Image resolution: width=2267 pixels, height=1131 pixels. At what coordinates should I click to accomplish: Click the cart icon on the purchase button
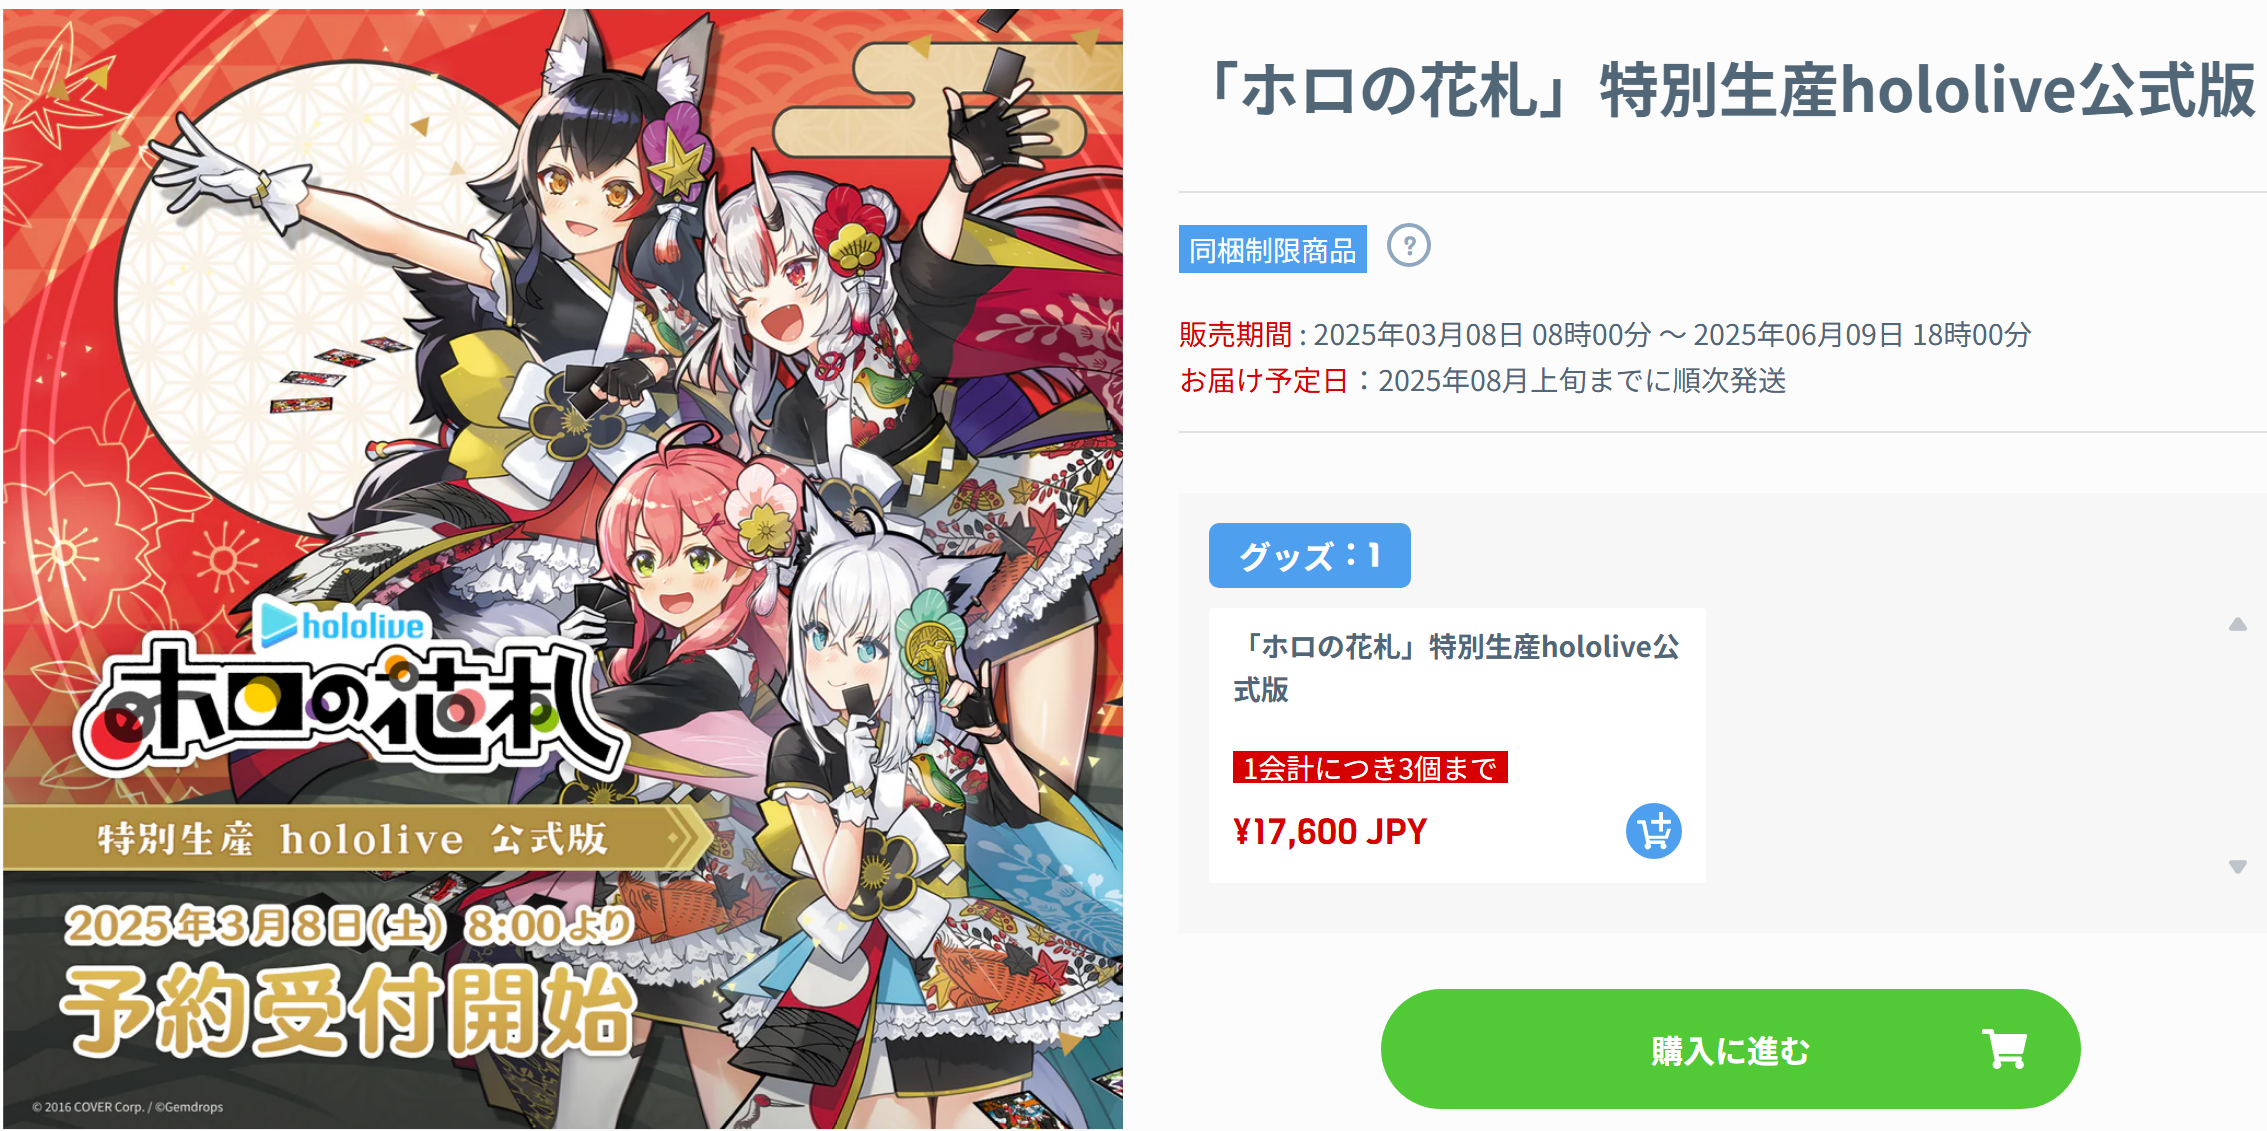coord(2005,1049)
